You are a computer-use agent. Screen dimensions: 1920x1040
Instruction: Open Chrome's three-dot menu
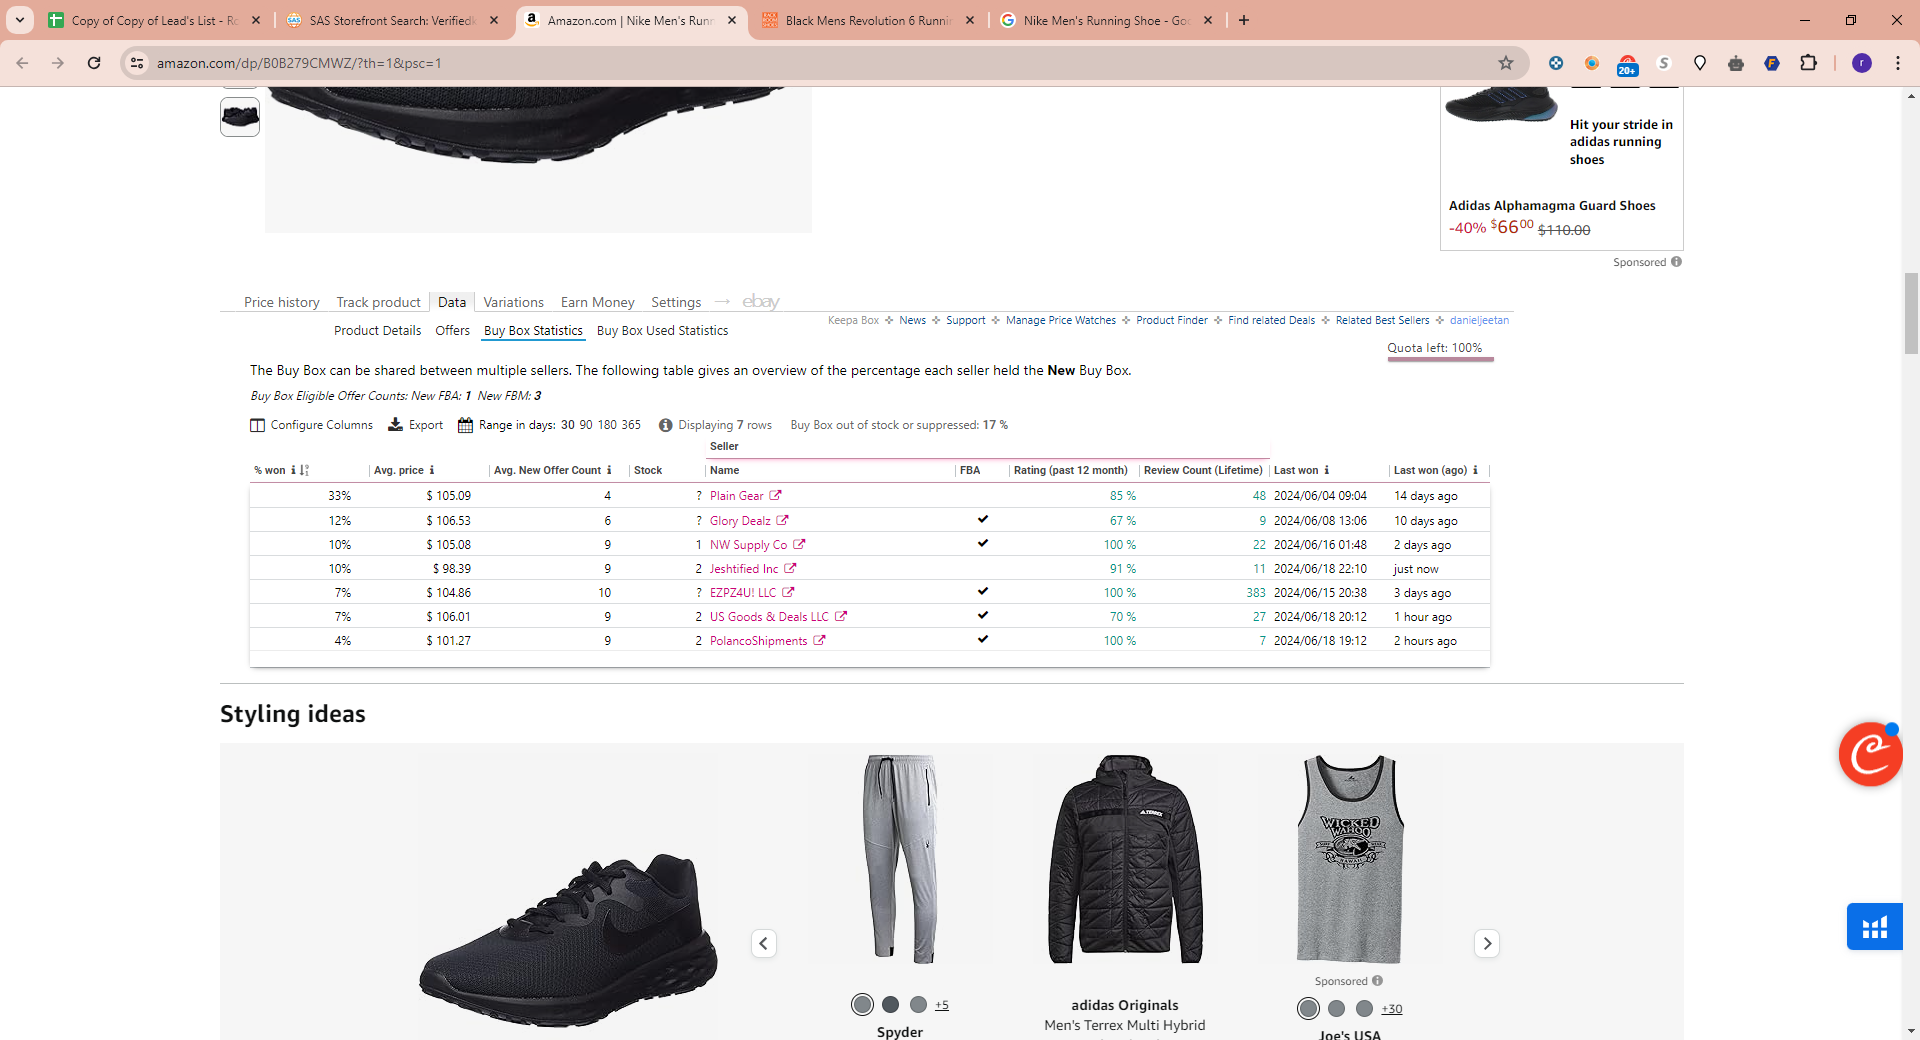1898,63
